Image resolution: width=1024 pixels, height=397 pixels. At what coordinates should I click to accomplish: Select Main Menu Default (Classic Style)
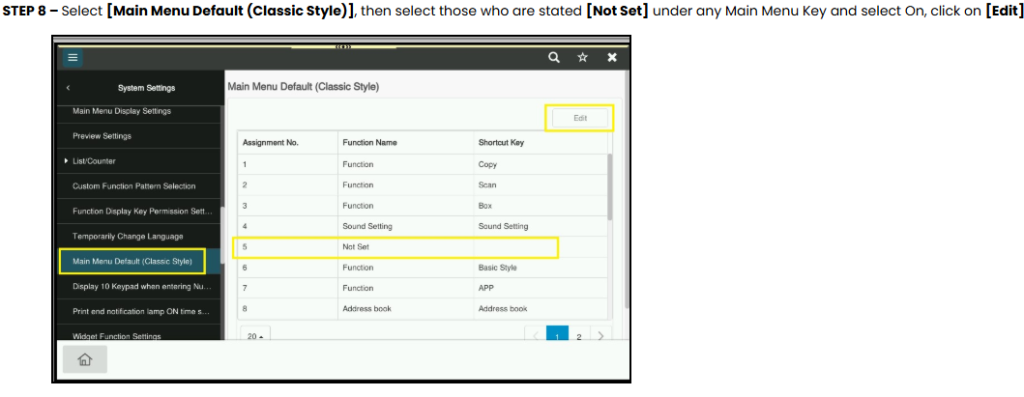point(133,261)
